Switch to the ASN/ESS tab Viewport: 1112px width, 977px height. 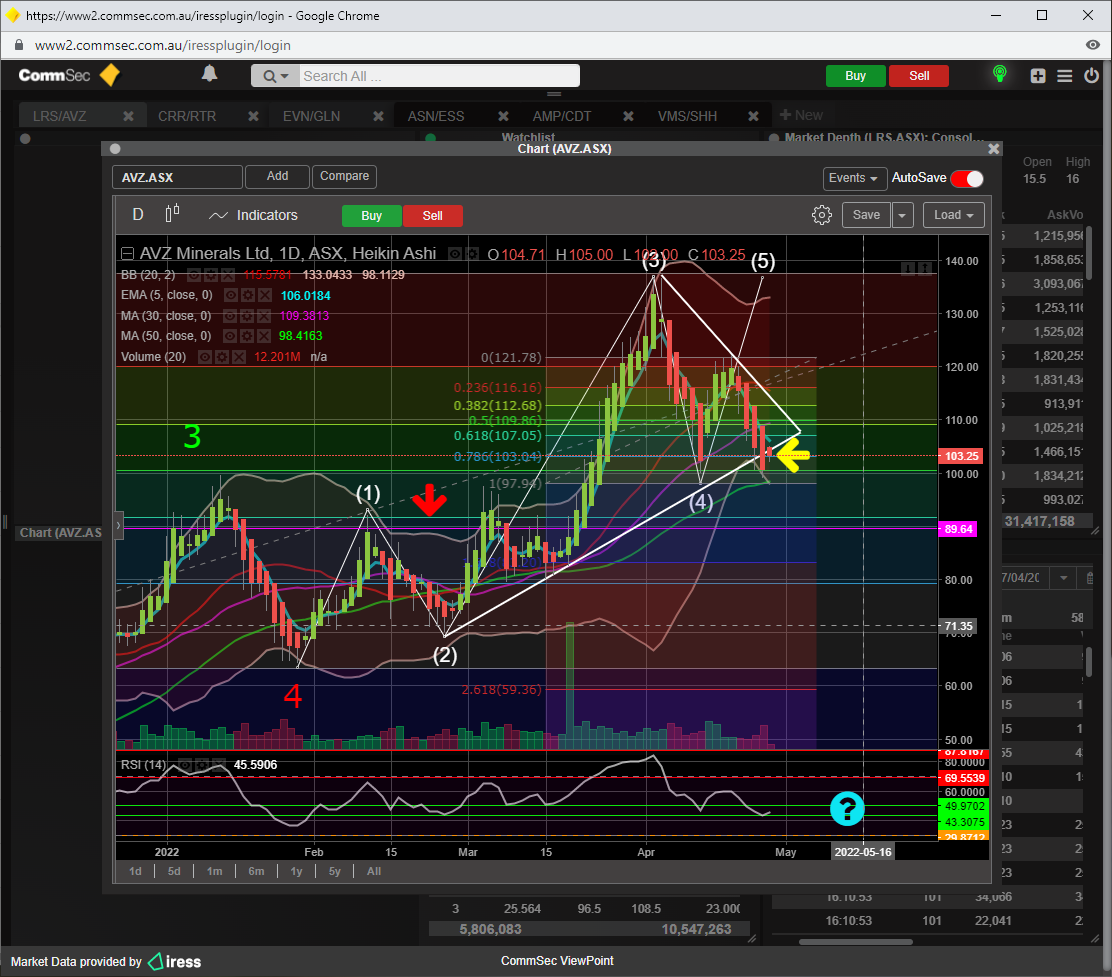click(x=436, y=116)
